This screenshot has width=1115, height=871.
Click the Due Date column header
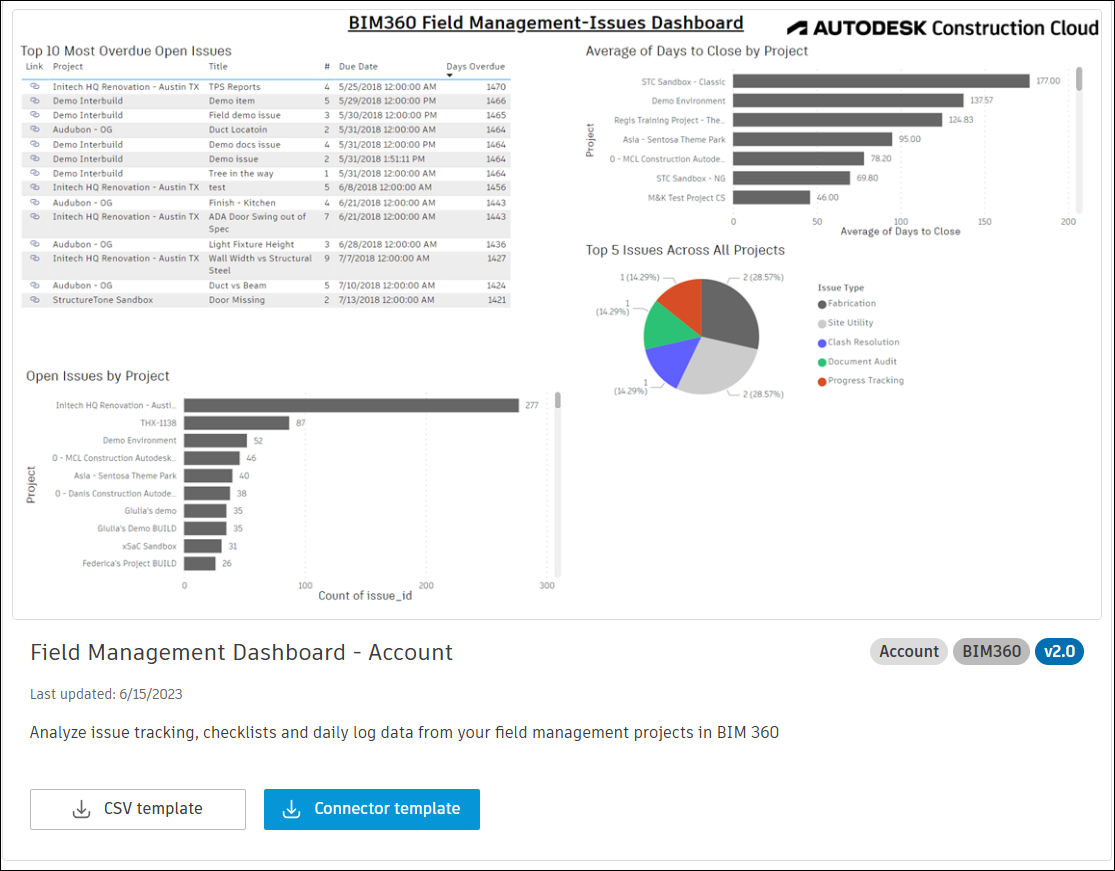(358, 67)
